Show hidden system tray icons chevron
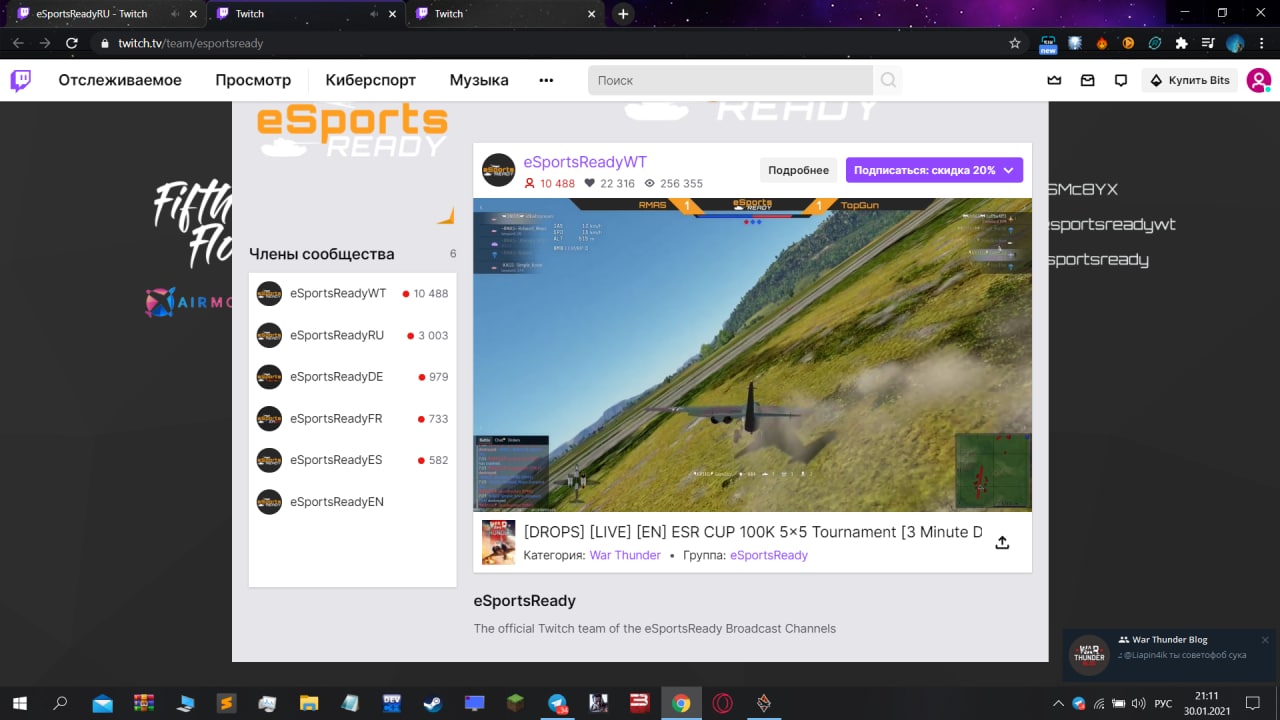Screen dimensions: 1280x720 [x=1057, y=703]
